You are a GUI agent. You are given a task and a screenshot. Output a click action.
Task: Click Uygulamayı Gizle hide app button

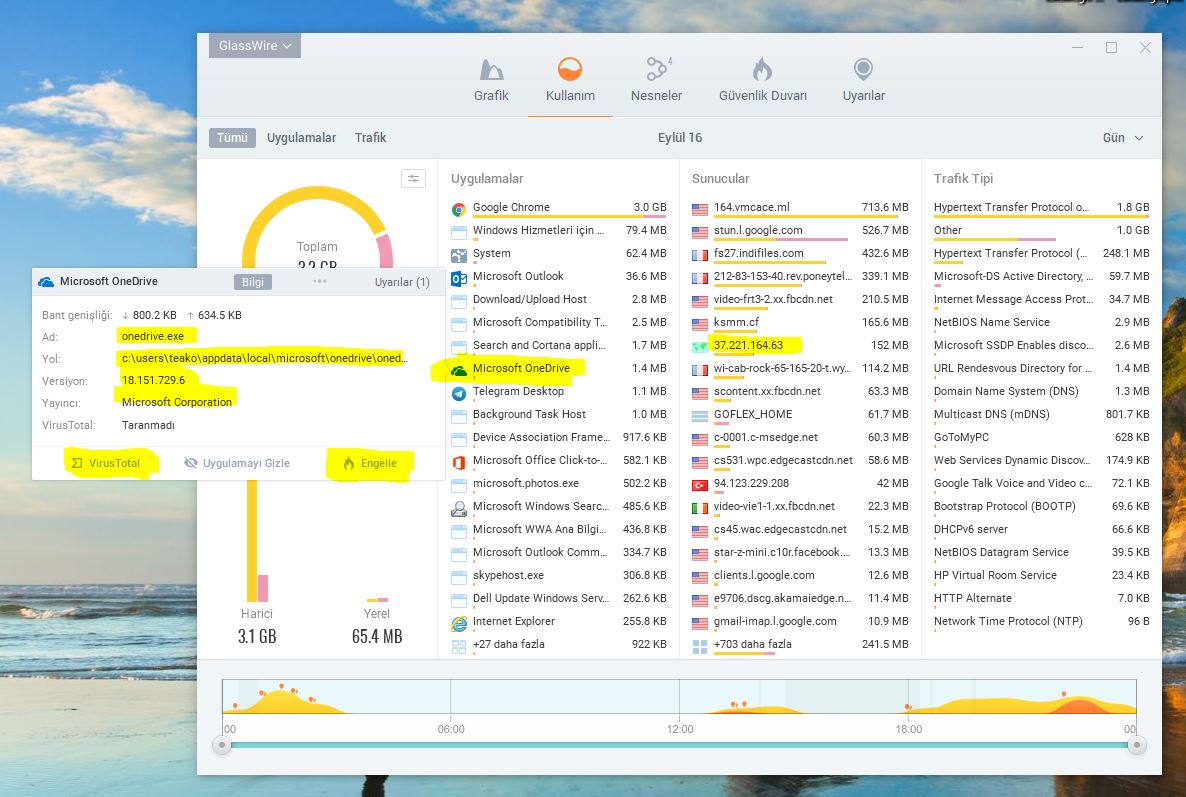(x=237, y=463)
